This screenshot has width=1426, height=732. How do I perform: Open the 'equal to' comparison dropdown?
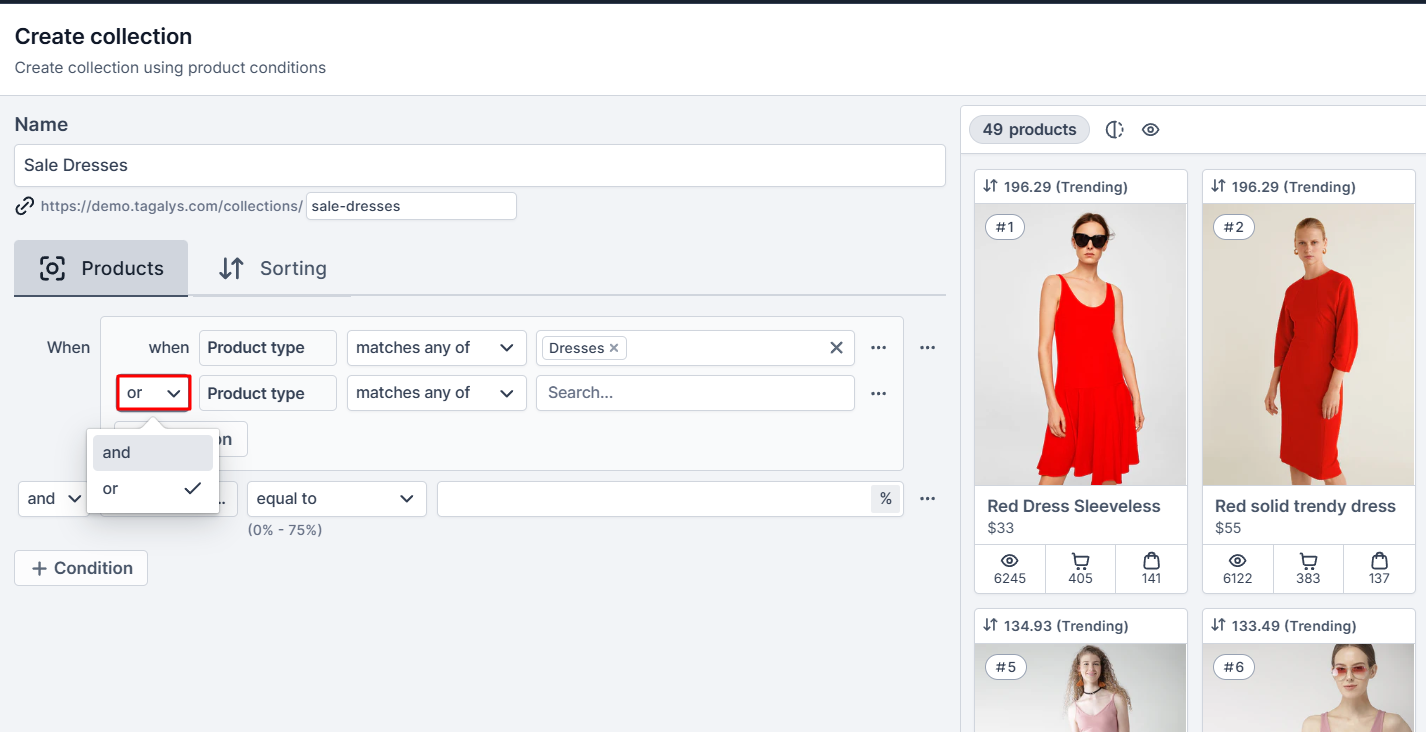pyautogui.click(x=337, y=499)
